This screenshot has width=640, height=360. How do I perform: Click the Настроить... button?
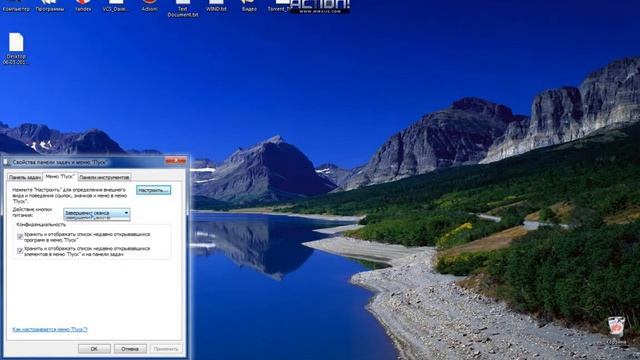153,190
